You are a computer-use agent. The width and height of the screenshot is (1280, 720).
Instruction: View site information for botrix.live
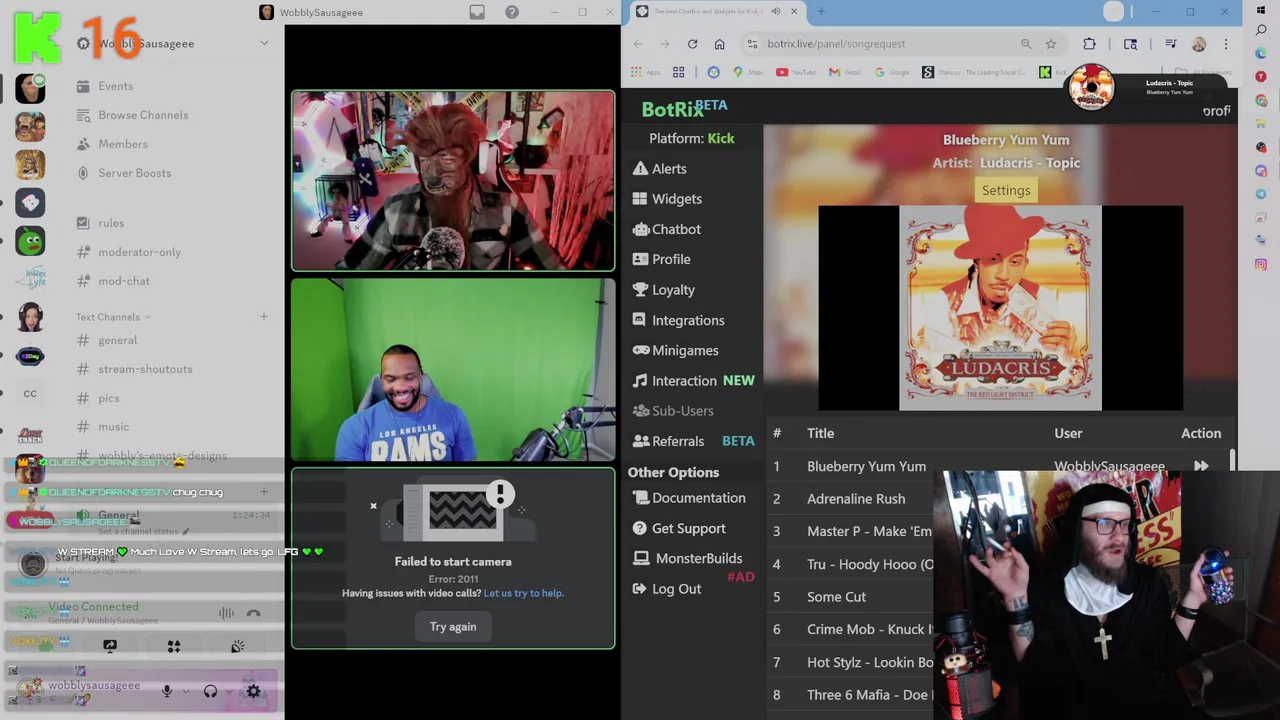[752, 44]
